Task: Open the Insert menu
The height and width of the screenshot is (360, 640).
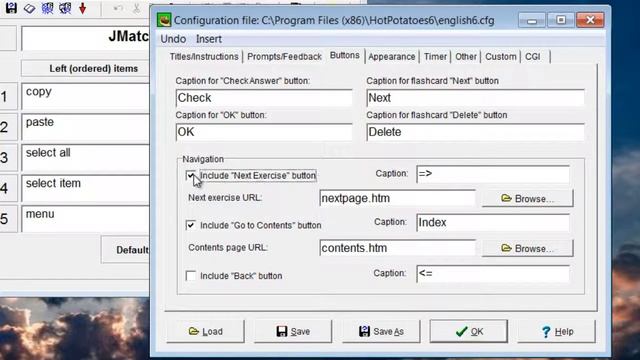Action: (x=209, y=39)
